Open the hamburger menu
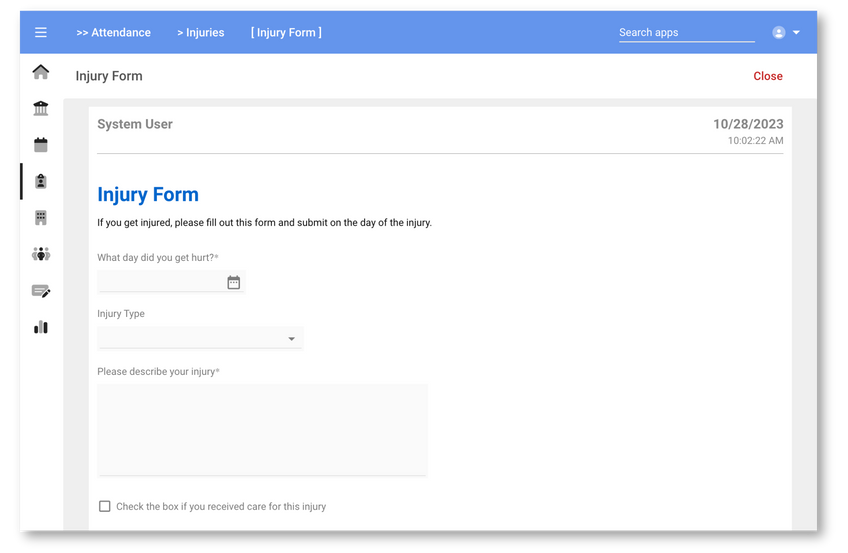The image size is (848, 553). [41, 32]
